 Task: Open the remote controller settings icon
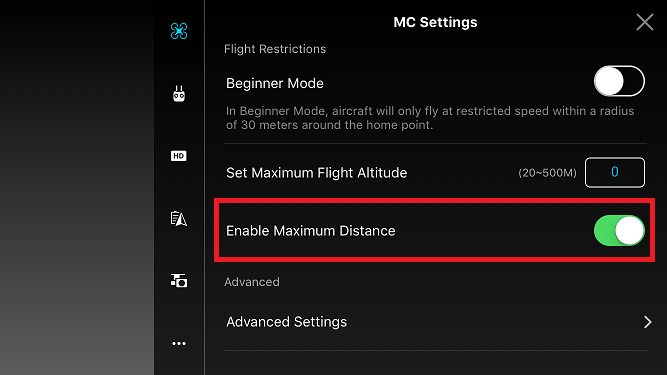point(179,94)
